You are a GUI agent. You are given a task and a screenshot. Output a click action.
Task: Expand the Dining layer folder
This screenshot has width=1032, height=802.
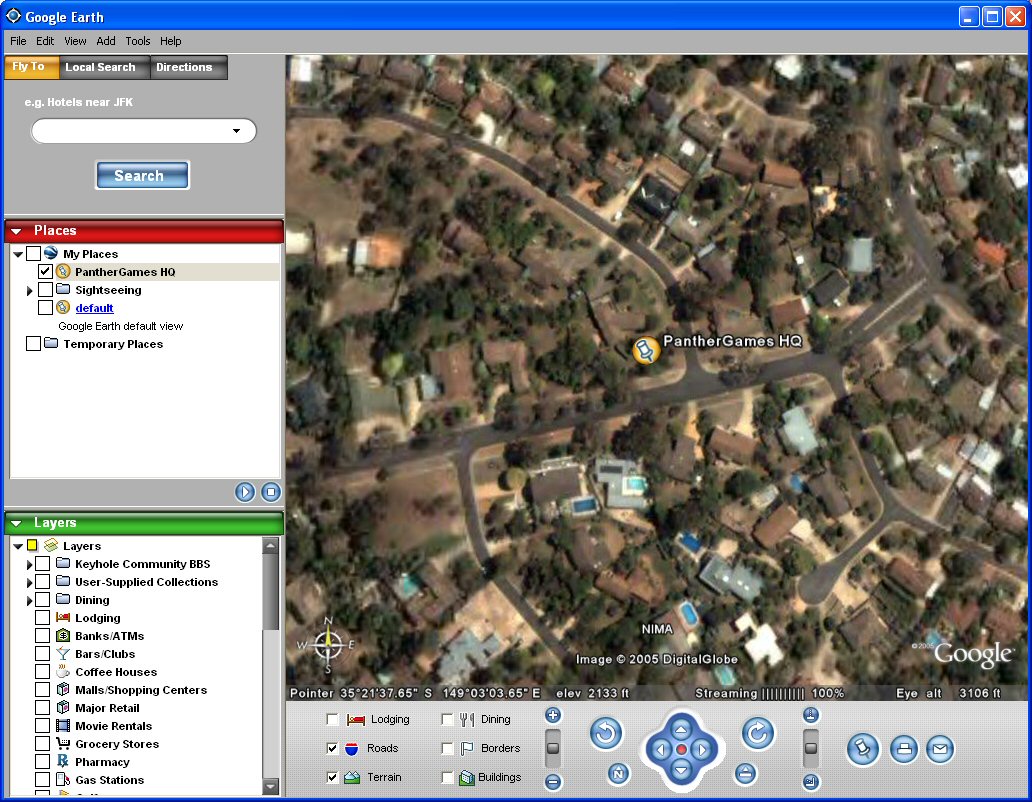[30, 601]
